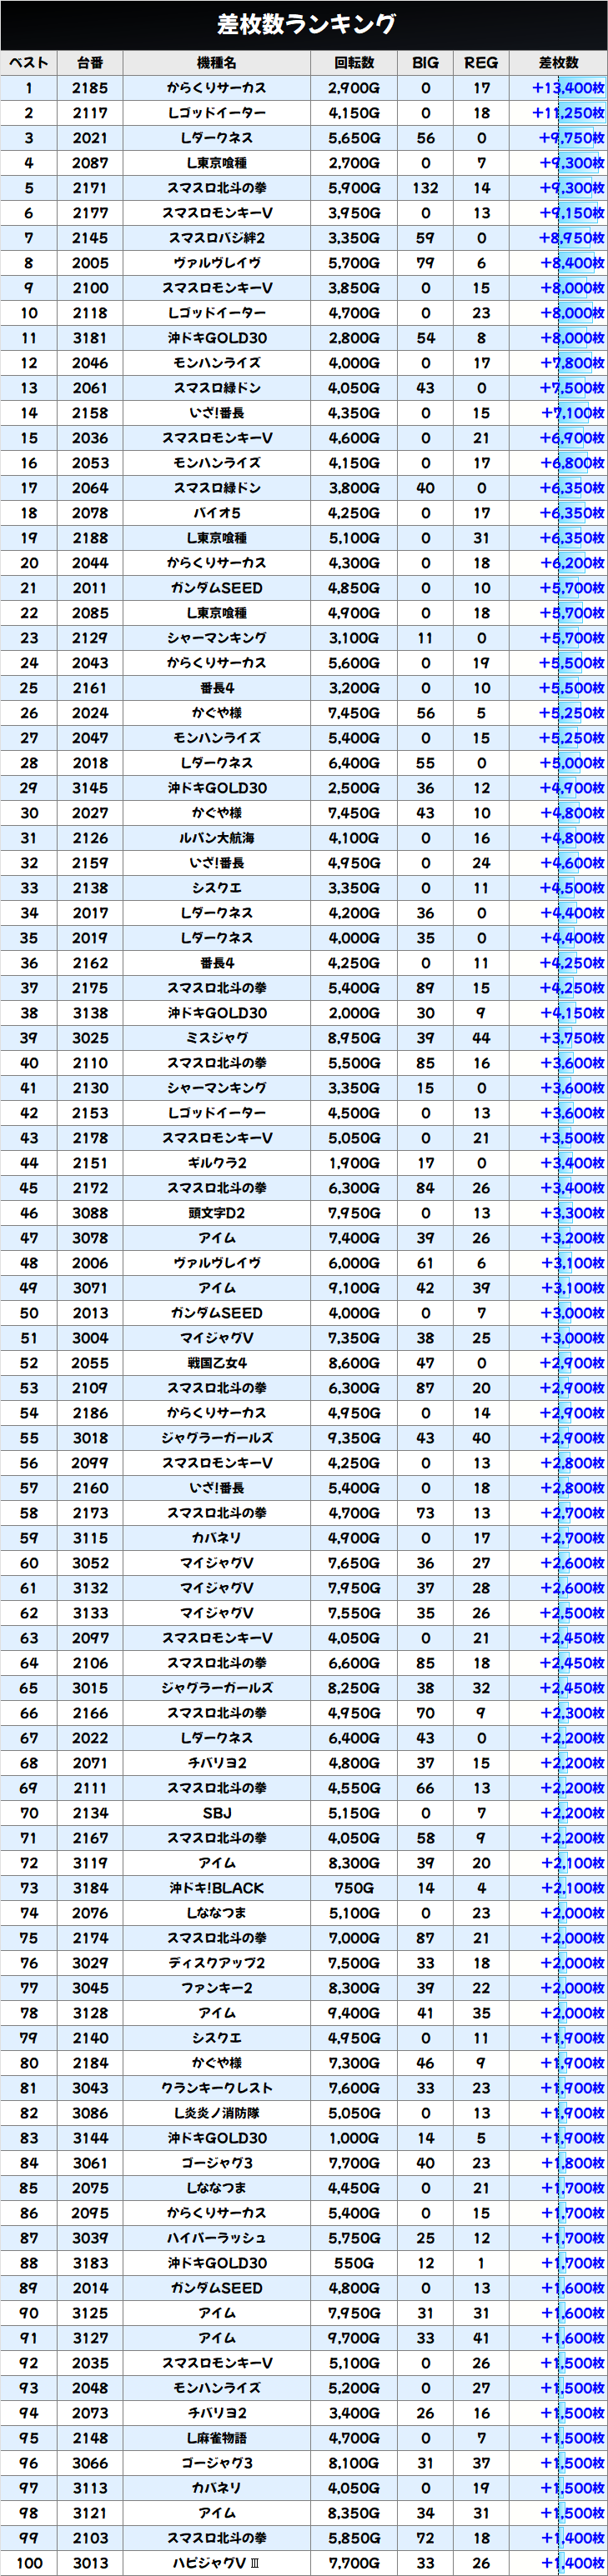Image resolution: width=608 pixels, height=2576 pixels.
Task: Select ミスジャグ machine name
Action: 217,1038
